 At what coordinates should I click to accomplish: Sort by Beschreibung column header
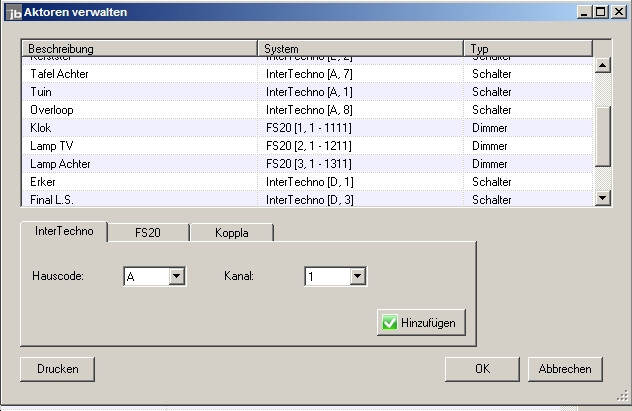pyautogui.click(x=139, y=49)
